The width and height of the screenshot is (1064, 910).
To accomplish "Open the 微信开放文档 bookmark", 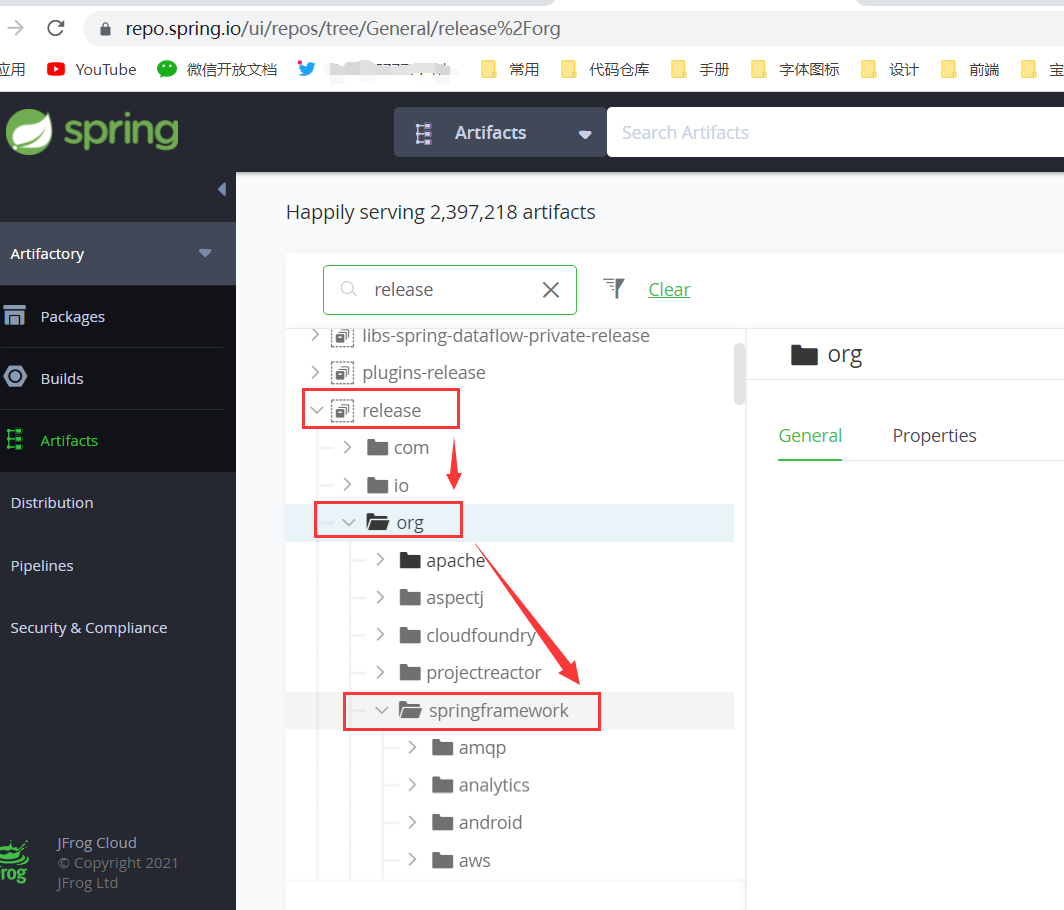I will 217,69.
